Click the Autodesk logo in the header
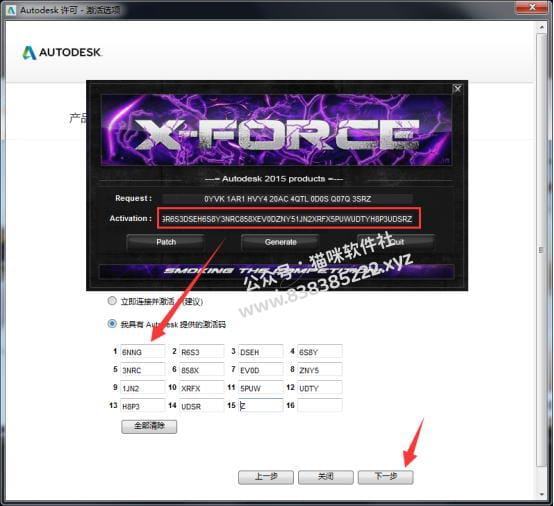The image size is (554, 506). (62, 53)
